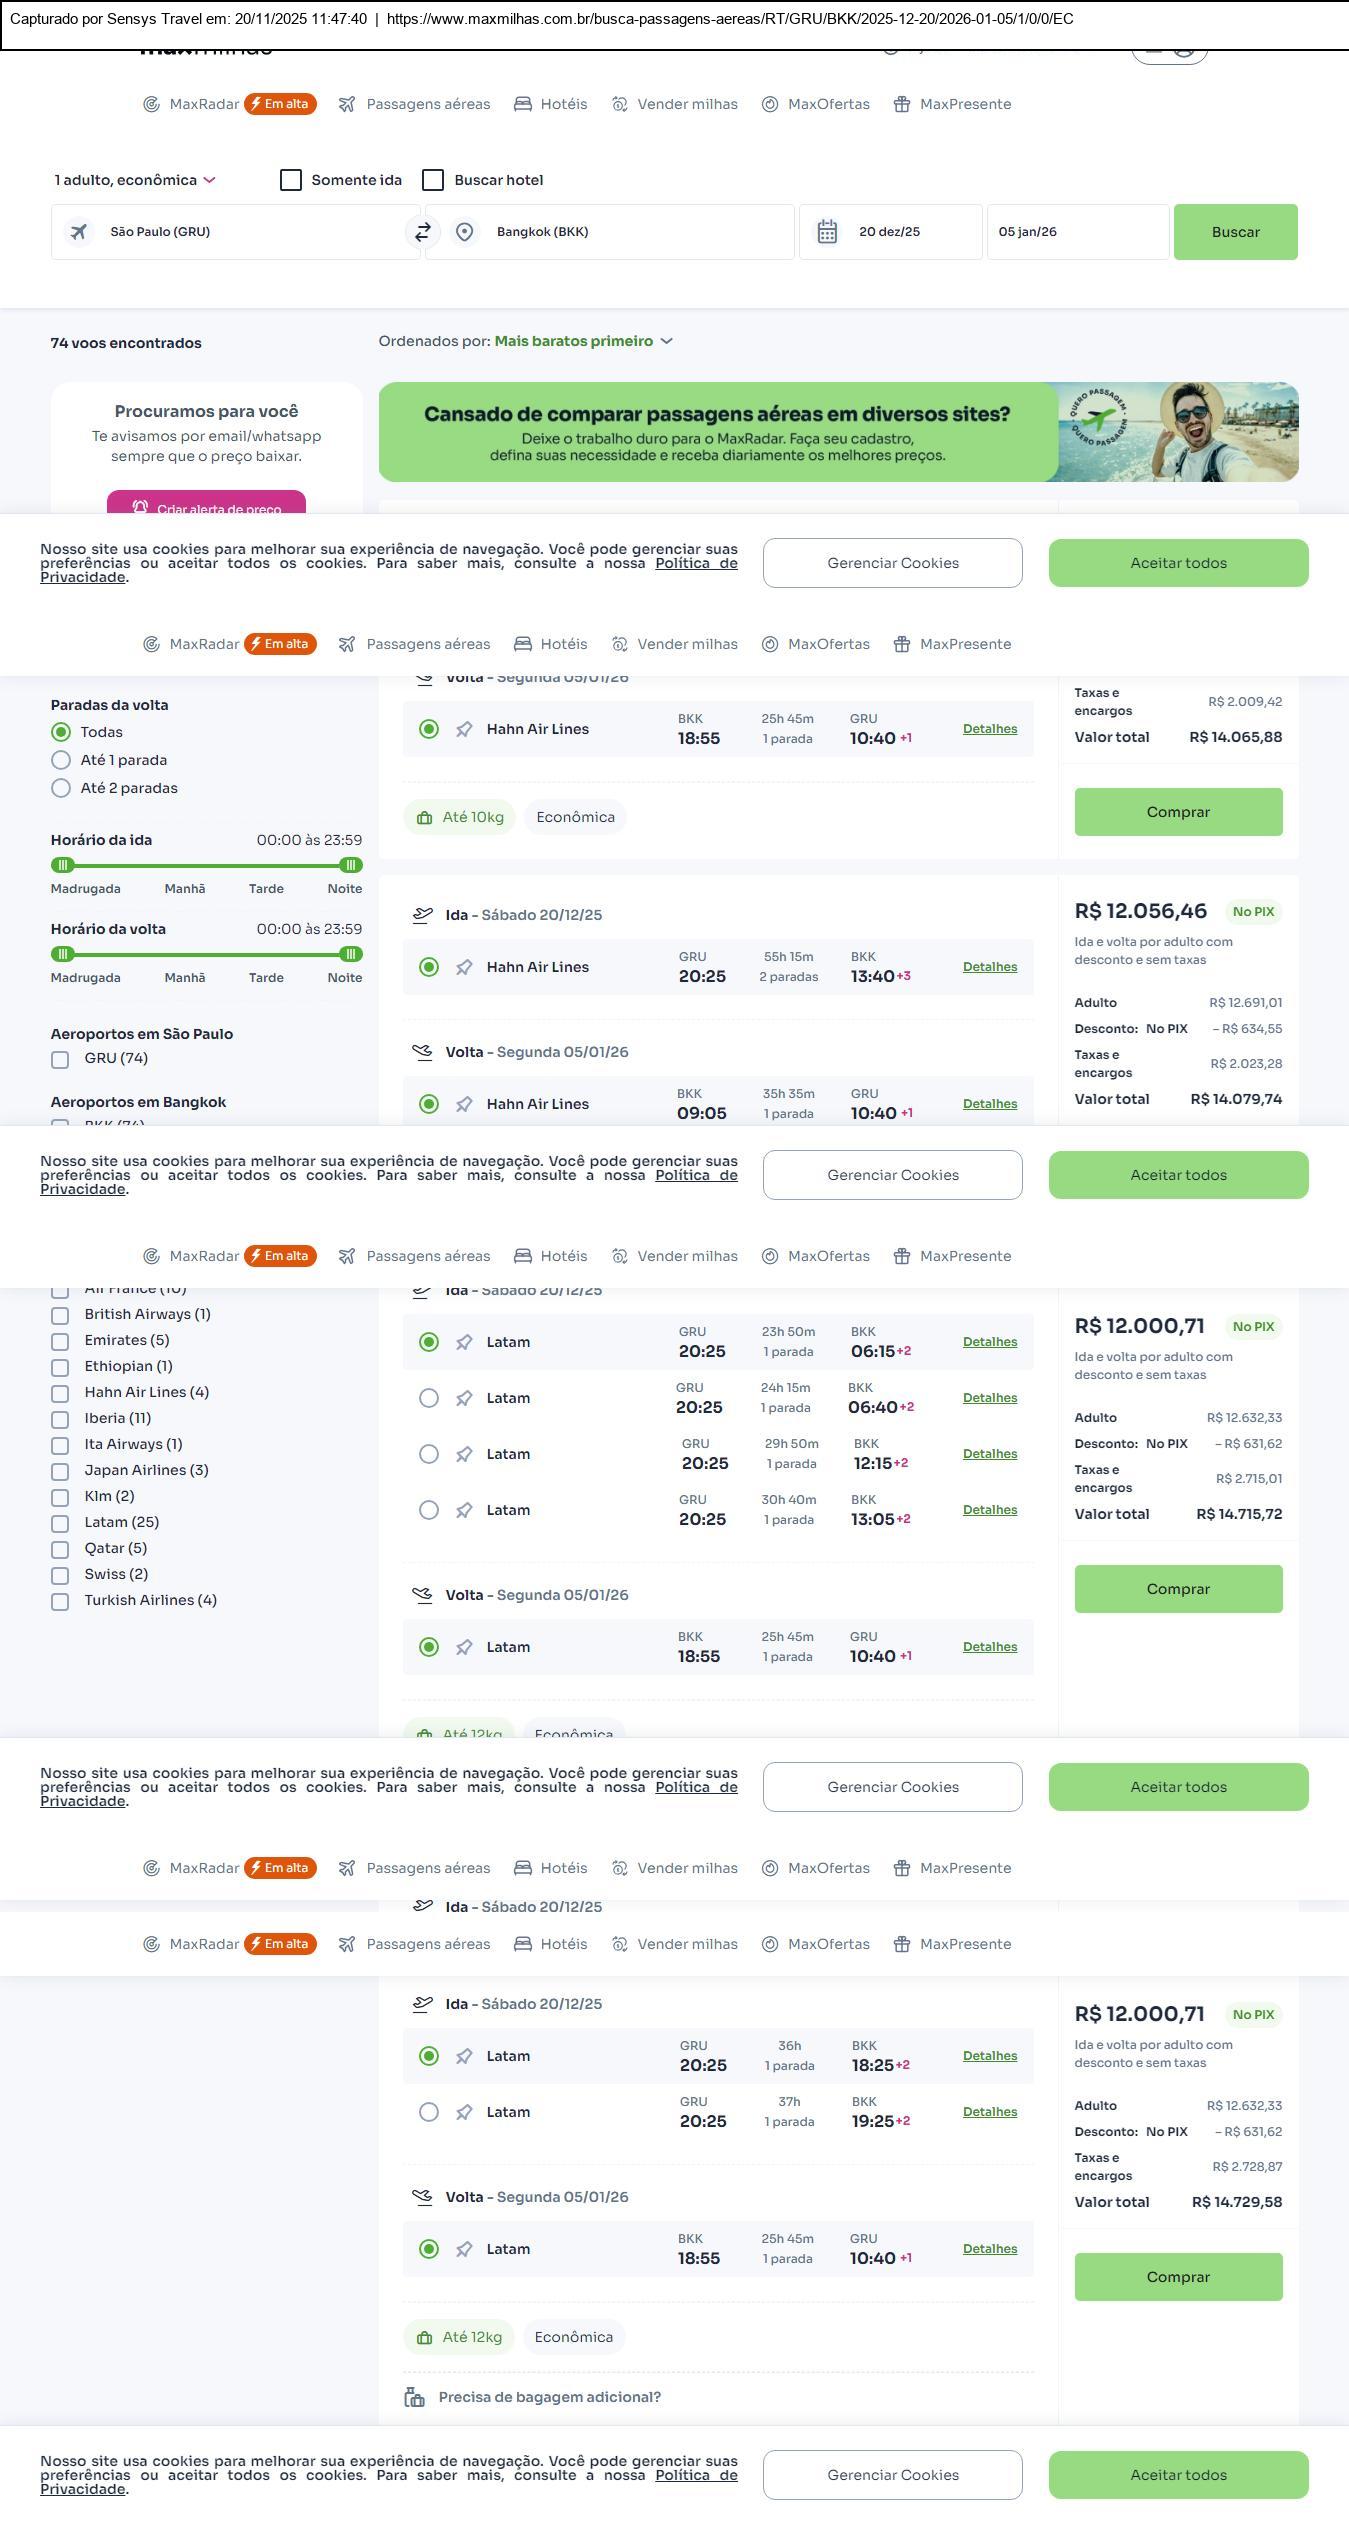Click the location pin icon beside Bangkok (BKK)
Image resolution: width=1349 pixels, height=2524 pixels.
click(464, 232)
